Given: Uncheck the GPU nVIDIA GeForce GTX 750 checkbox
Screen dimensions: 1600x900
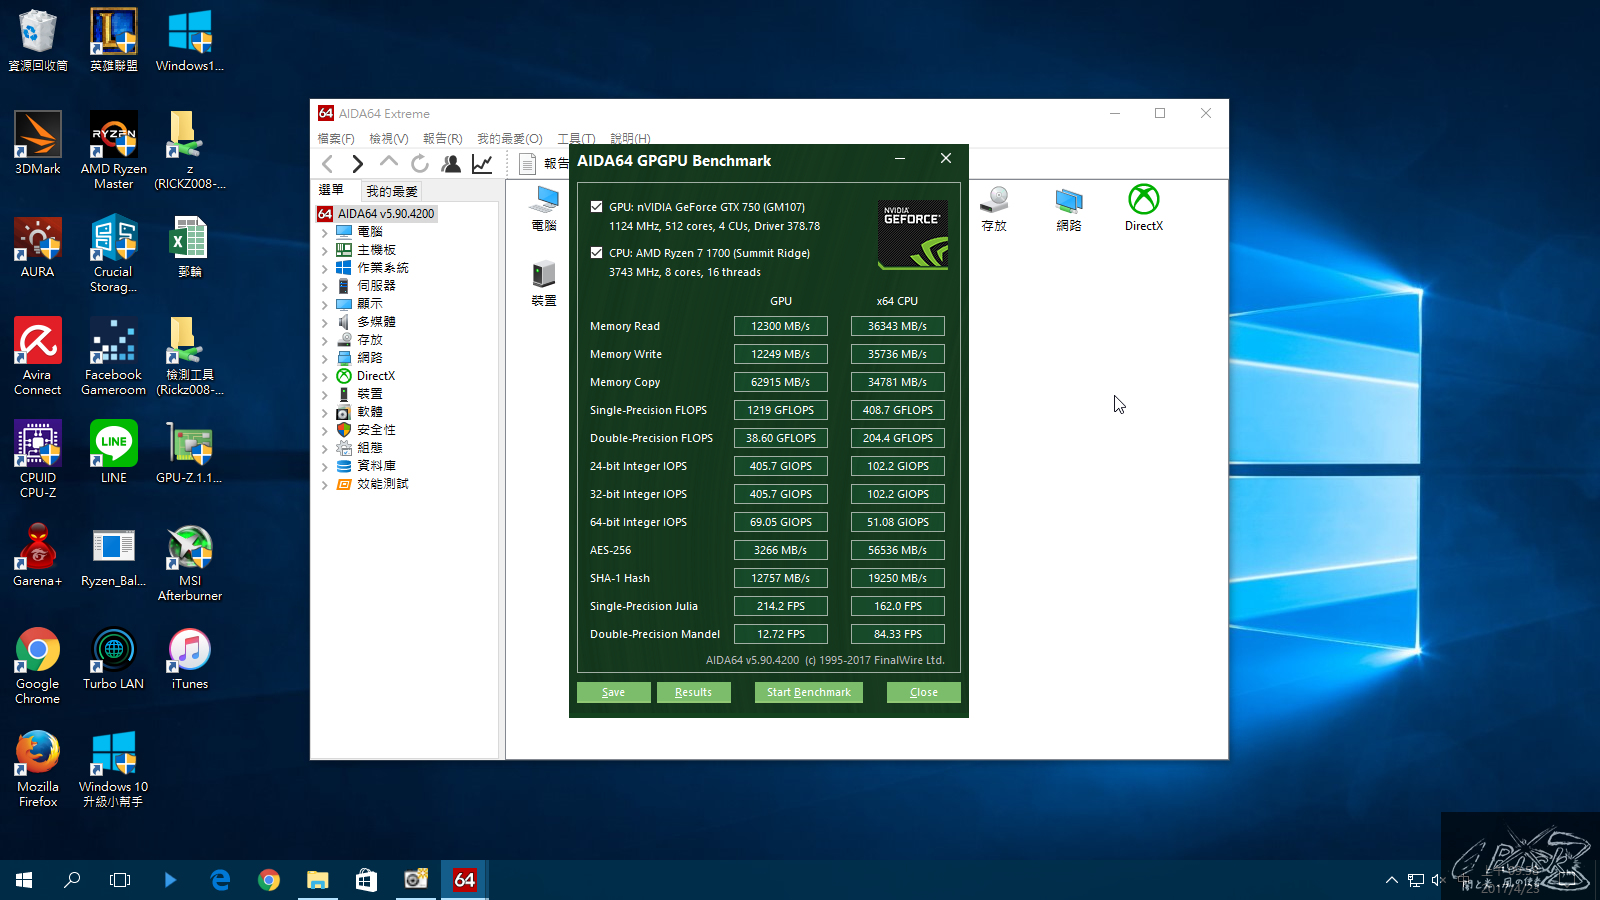Looking at the screenshot, I should [597, 207].
